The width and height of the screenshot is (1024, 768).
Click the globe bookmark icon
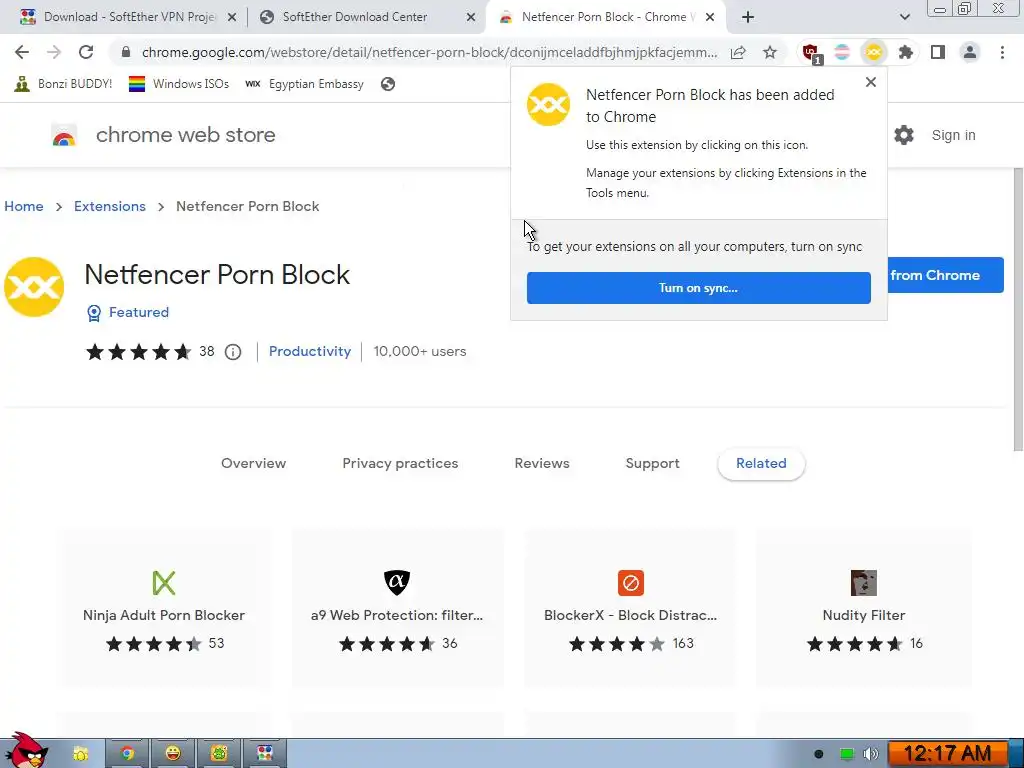pyautogui.click(x=388, y=84)
